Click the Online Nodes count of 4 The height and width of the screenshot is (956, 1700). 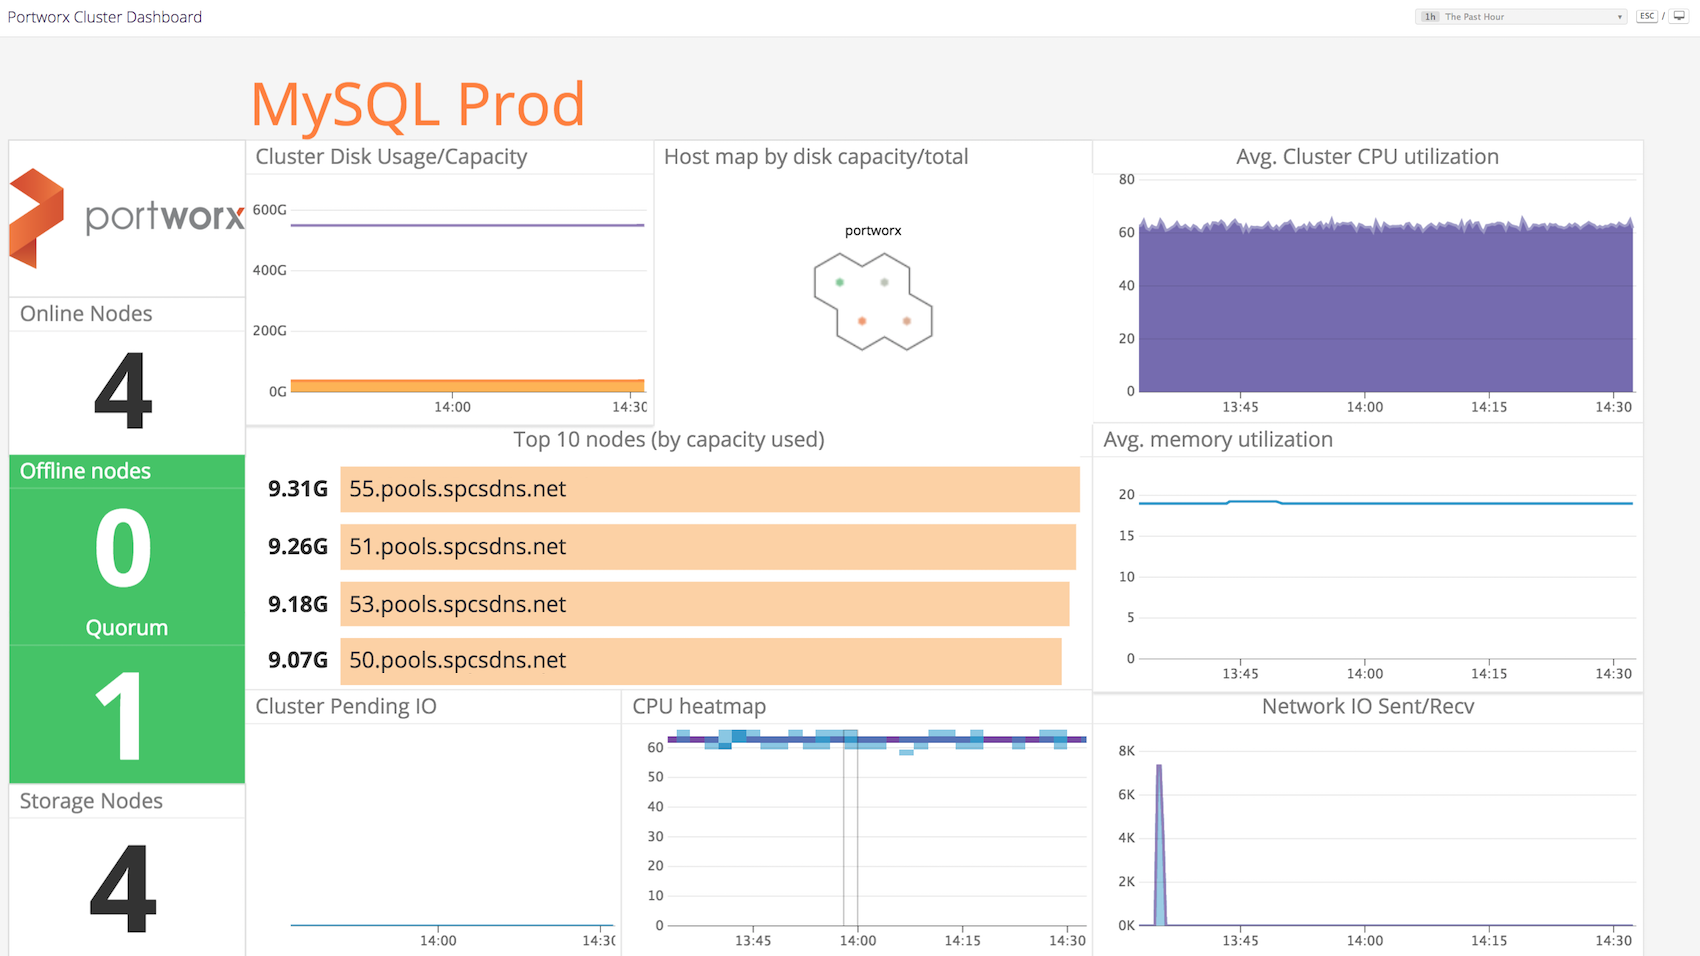[x=122, y=392]
